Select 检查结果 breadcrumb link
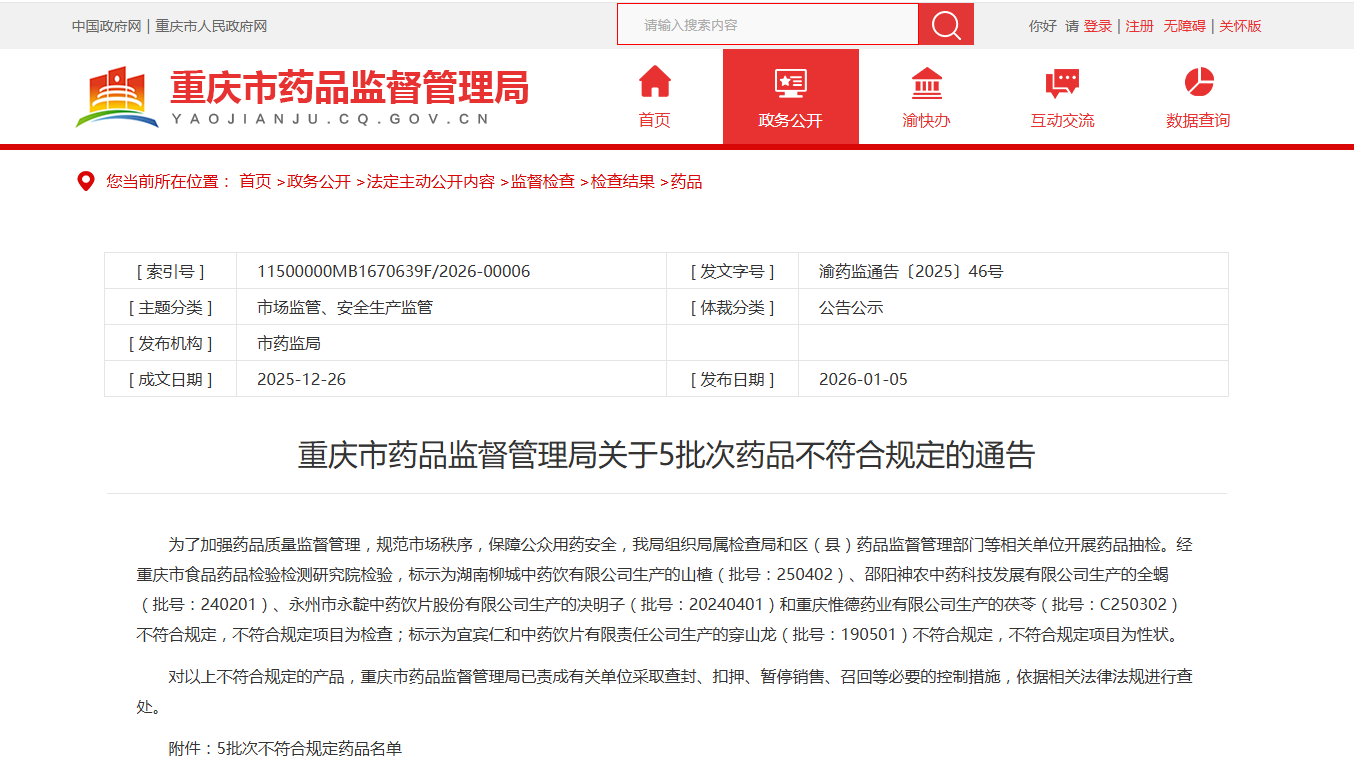 coord(622,181)
